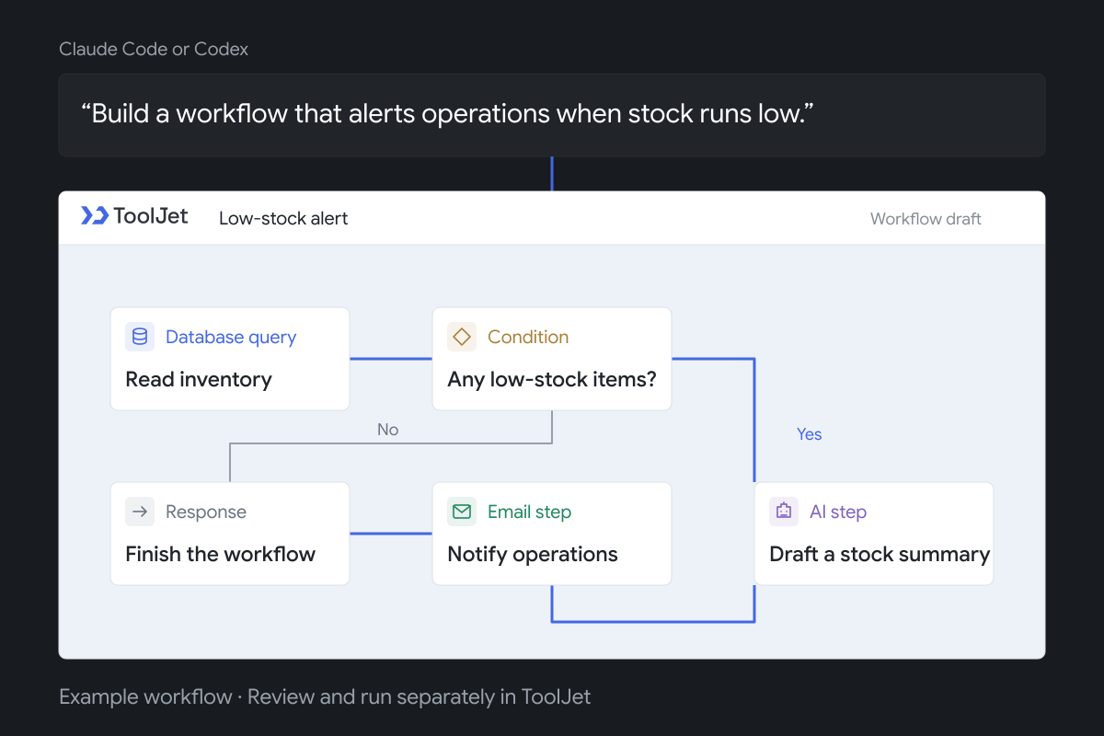Click the Condition diamond icon
The height and width of the screenshot is (736, 1104).
coord(462,337)
